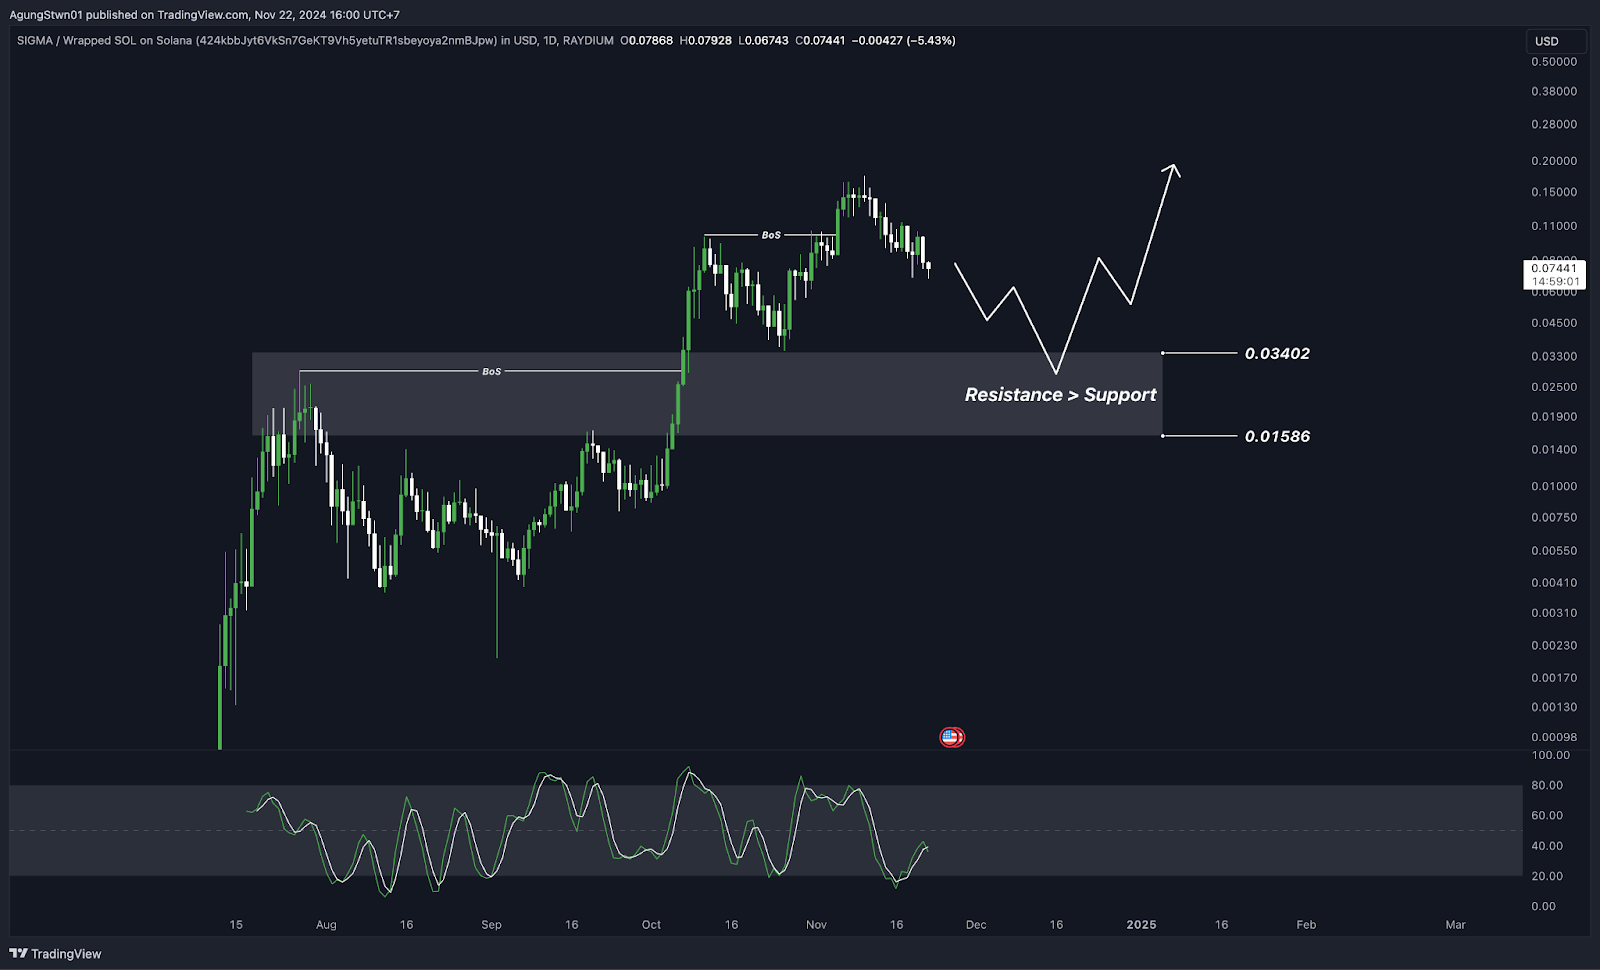Click the Feb label on time axis
Image resolution: width=1600 pixels, height=970 pixels.
coord(1306,925)
